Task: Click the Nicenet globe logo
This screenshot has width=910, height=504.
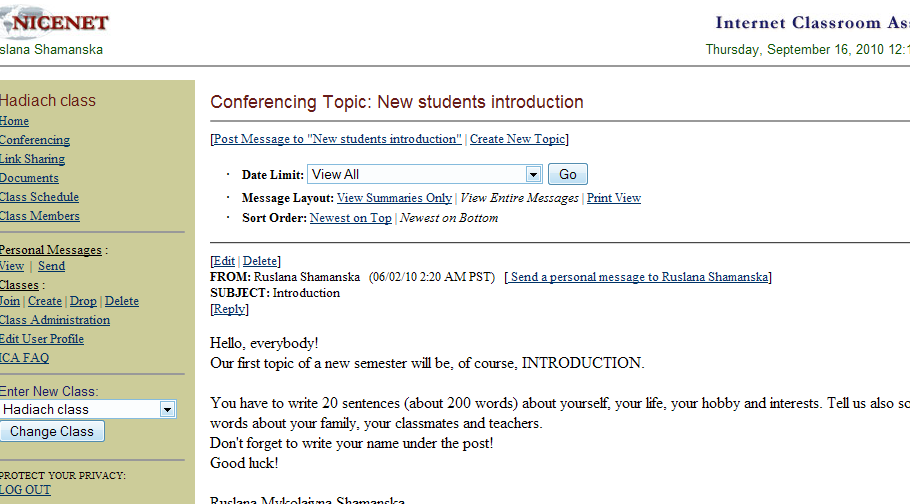Action: click(55, 22)
